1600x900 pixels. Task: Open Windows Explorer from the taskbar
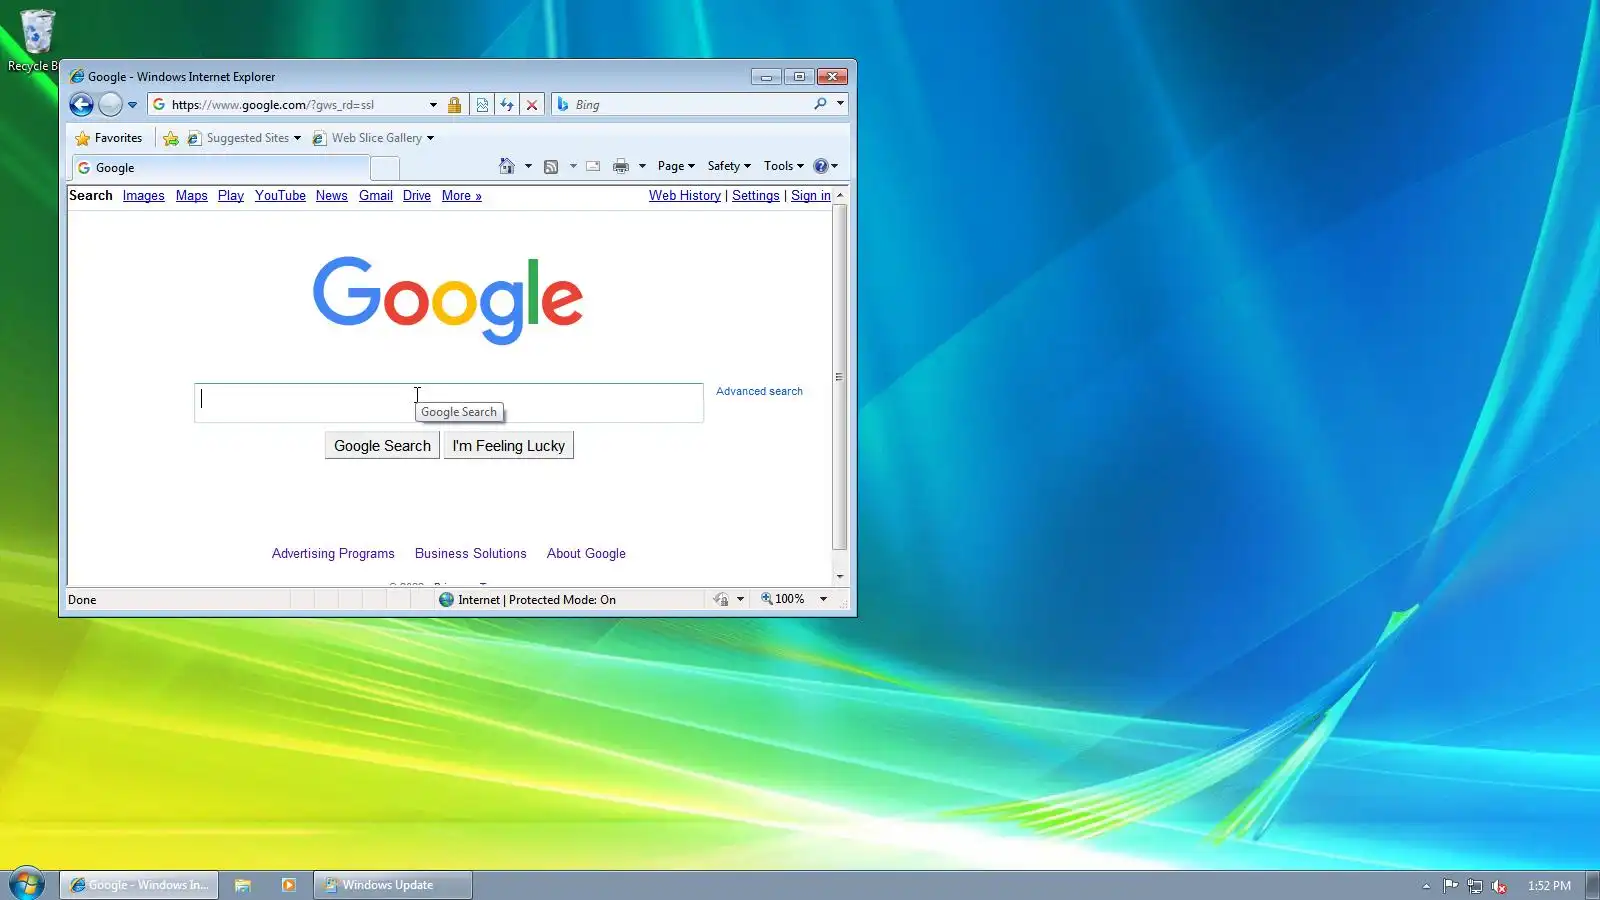point(243,885)
